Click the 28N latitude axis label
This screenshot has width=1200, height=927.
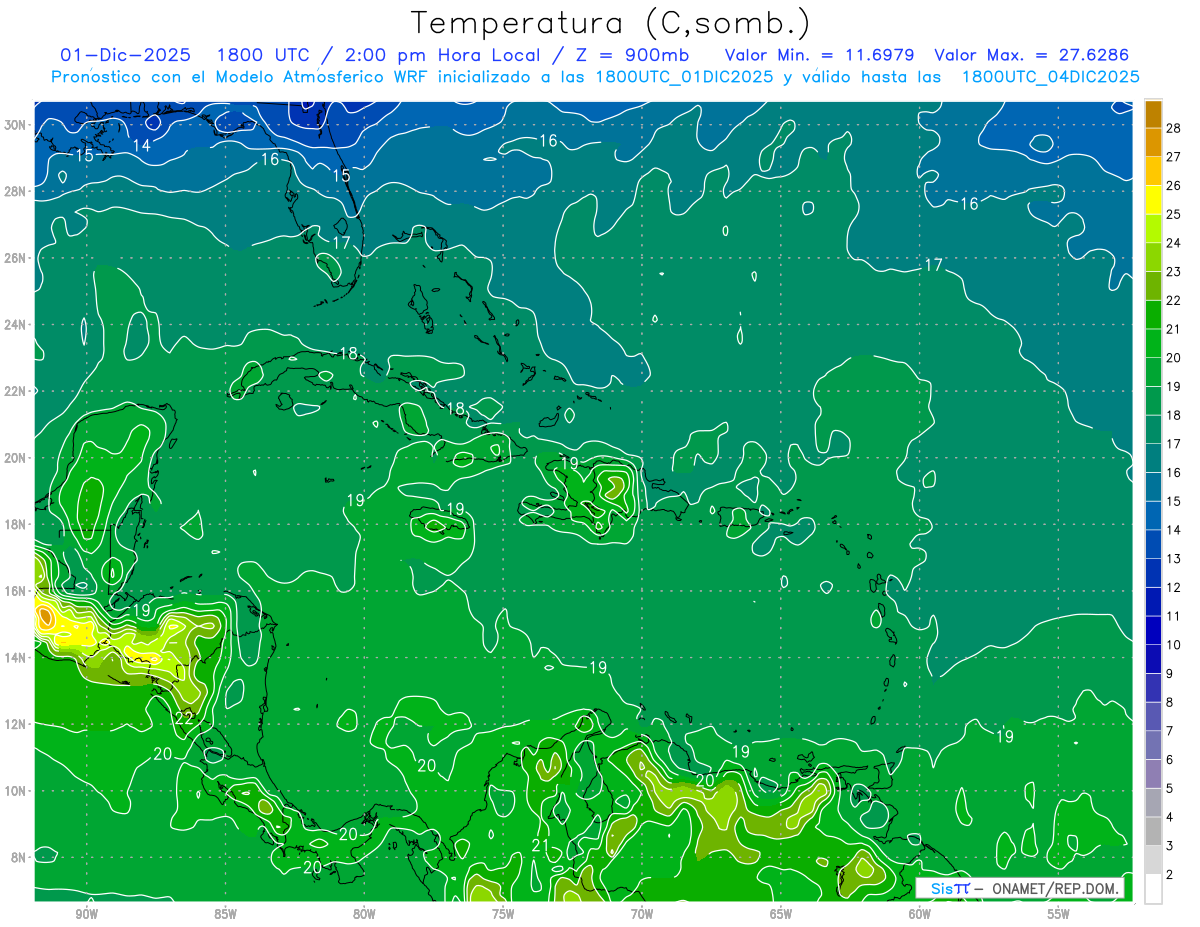point(16,191)
